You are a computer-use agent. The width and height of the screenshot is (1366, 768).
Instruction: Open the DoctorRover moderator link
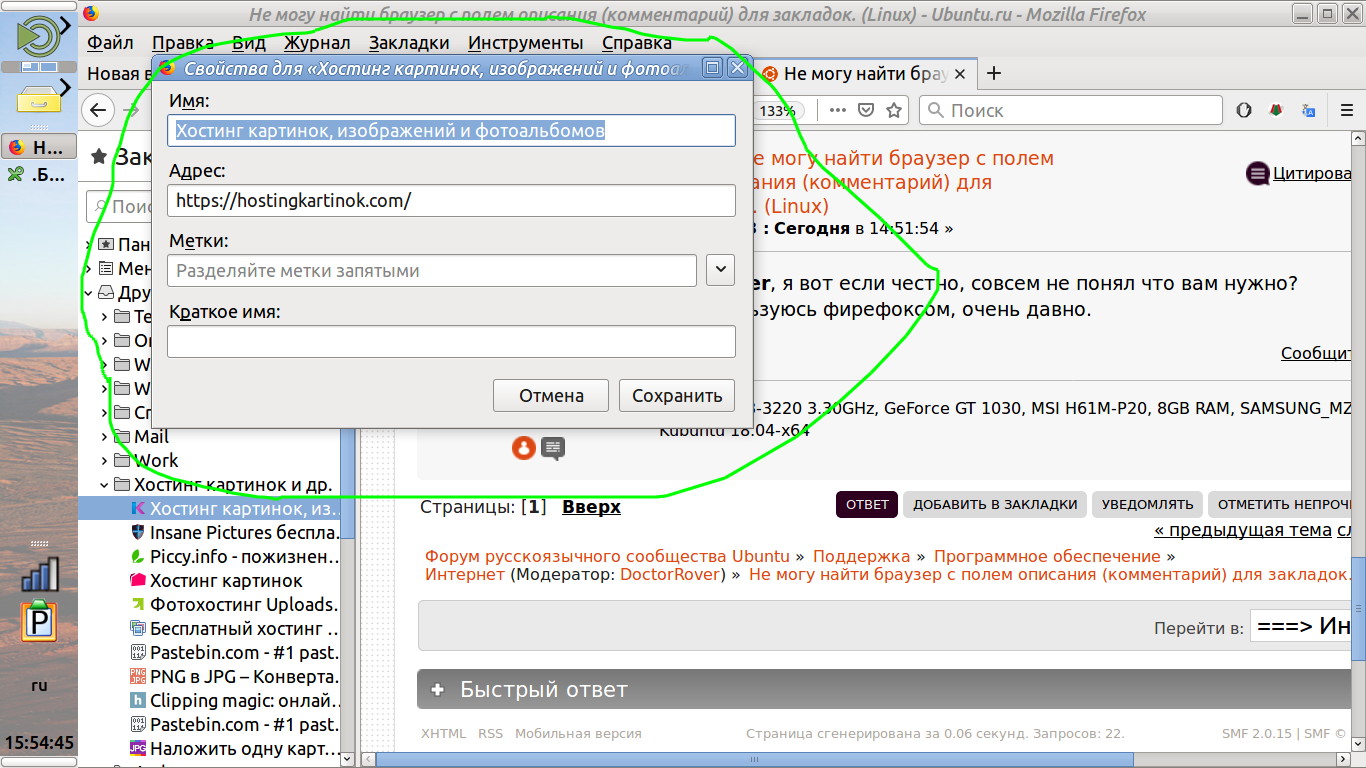pos(670,575)
